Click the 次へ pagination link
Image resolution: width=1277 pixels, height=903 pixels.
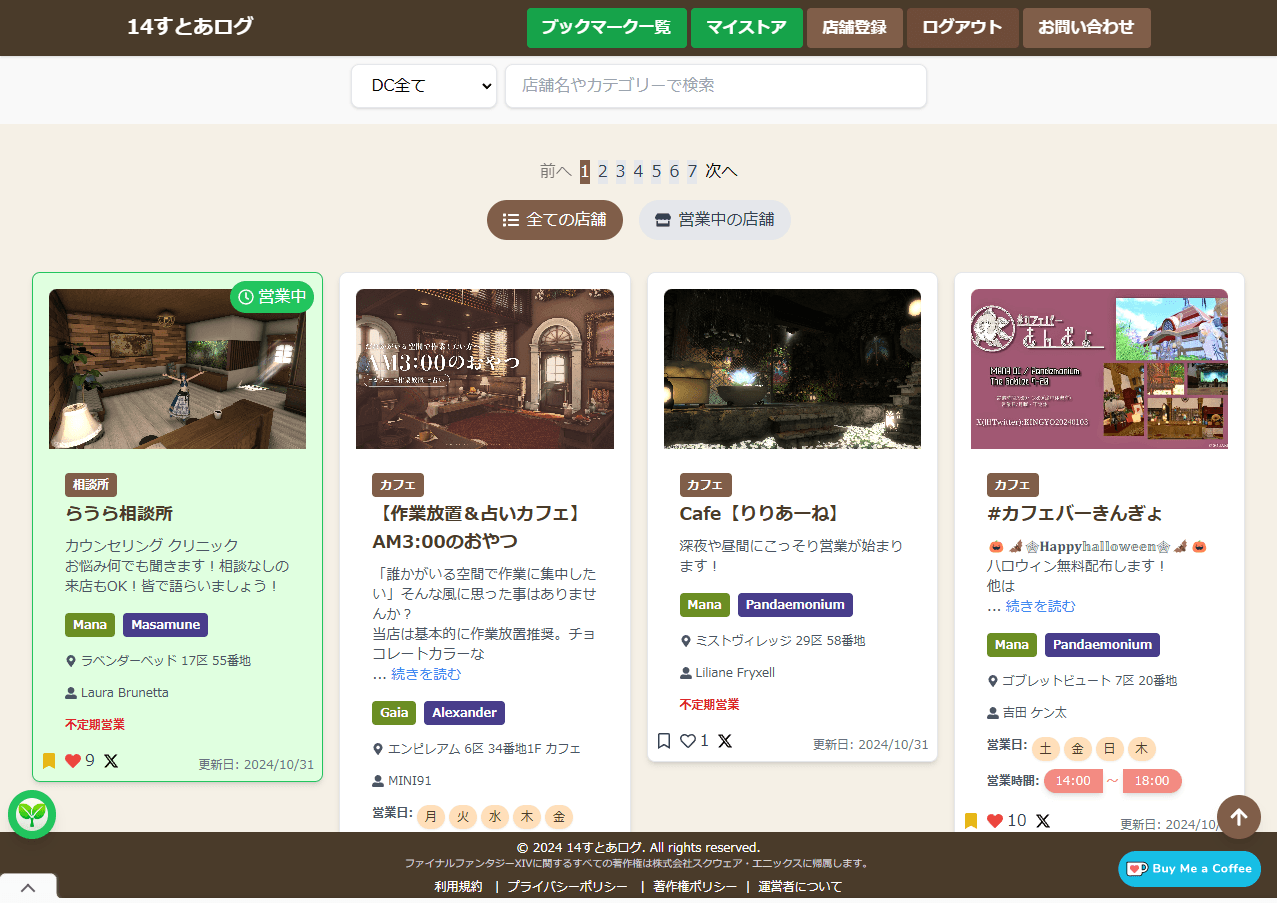click(721, 171)
